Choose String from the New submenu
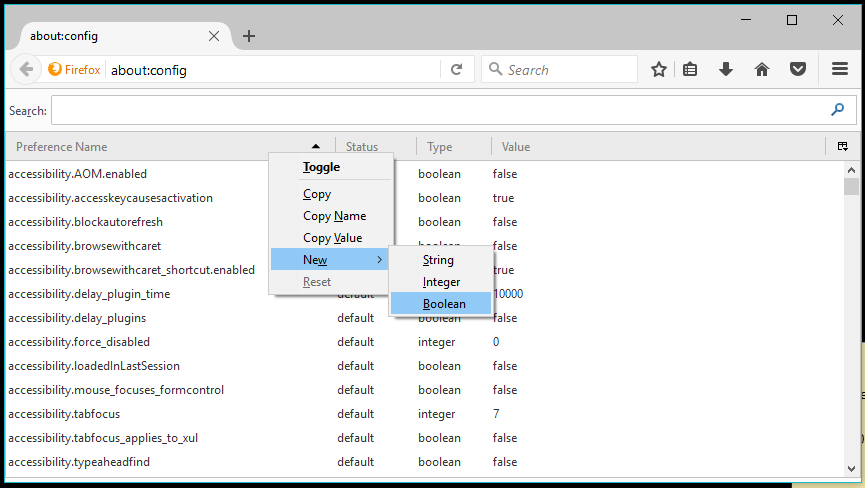The width and height of the screenshot is (865, 488). [x=438, y=260]
